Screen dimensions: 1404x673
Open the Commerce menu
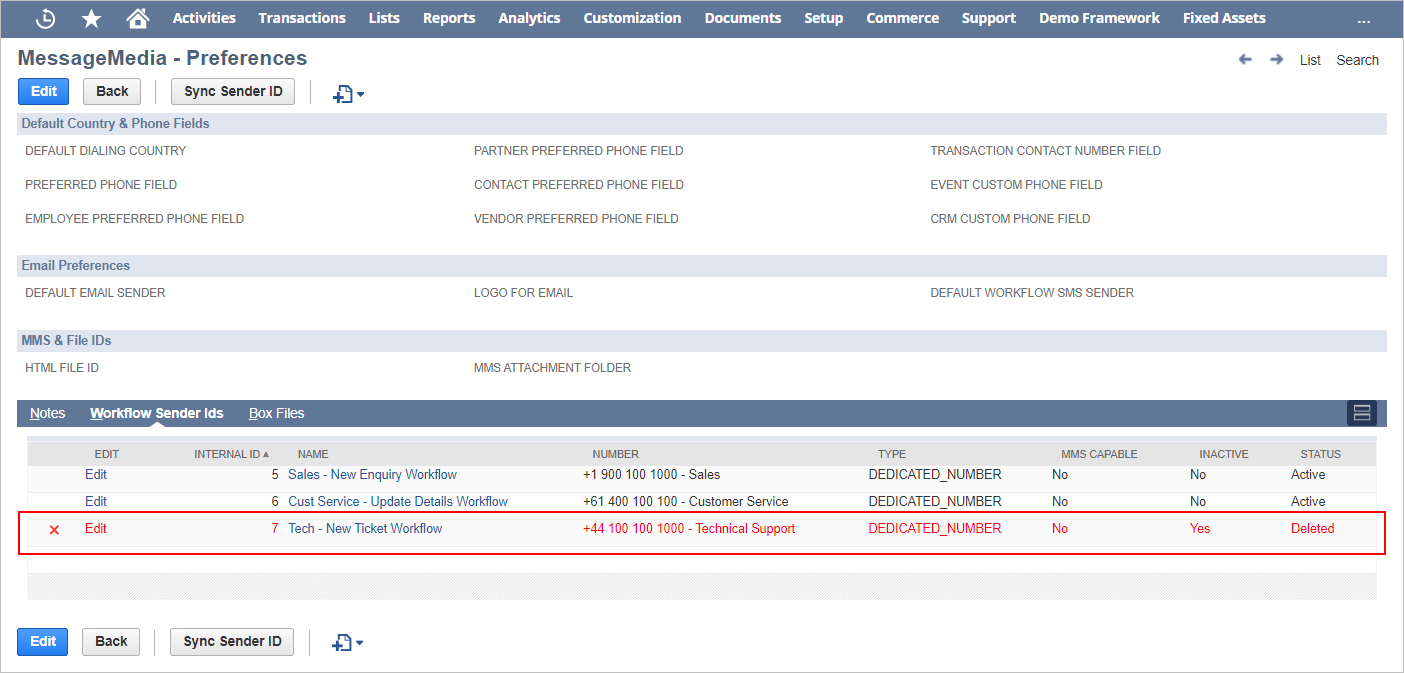pyautogui.click(x=902, y=18)
